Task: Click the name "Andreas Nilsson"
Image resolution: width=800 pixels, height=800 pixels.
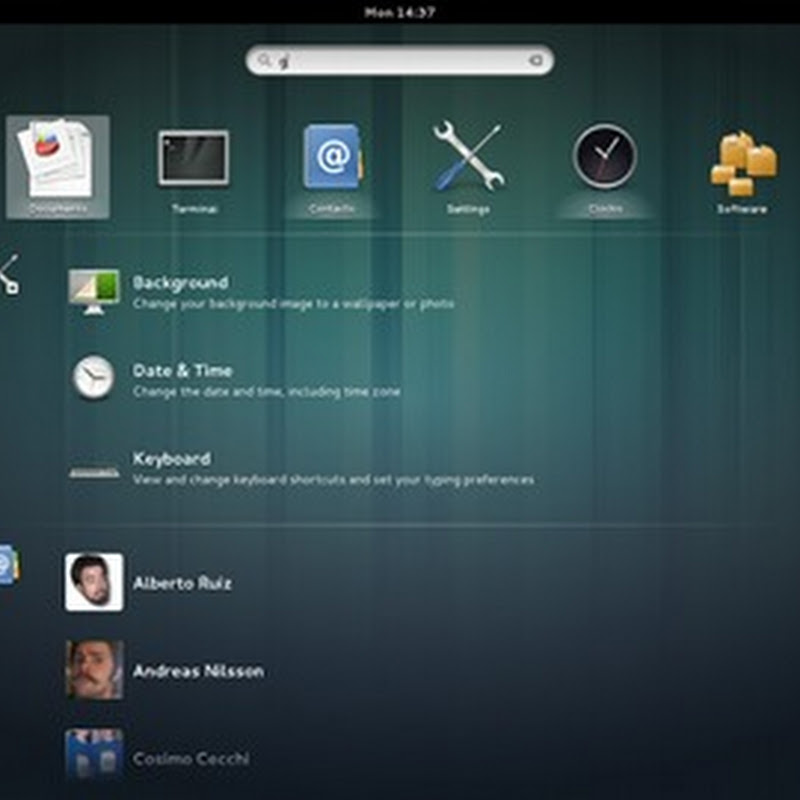Action: pos(198,671)
